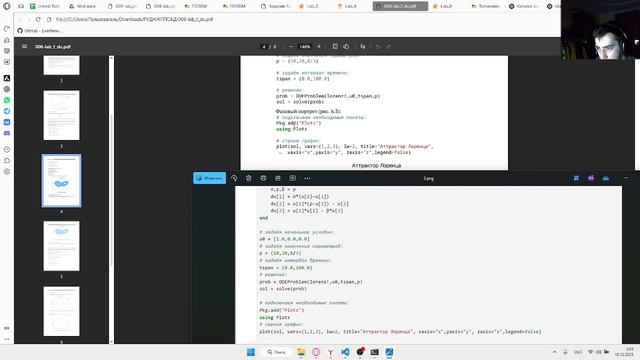Open the Yandex Browser from the taskbar
The width and height of the screenshot is (640, 360).
click(x=331, y=352)
